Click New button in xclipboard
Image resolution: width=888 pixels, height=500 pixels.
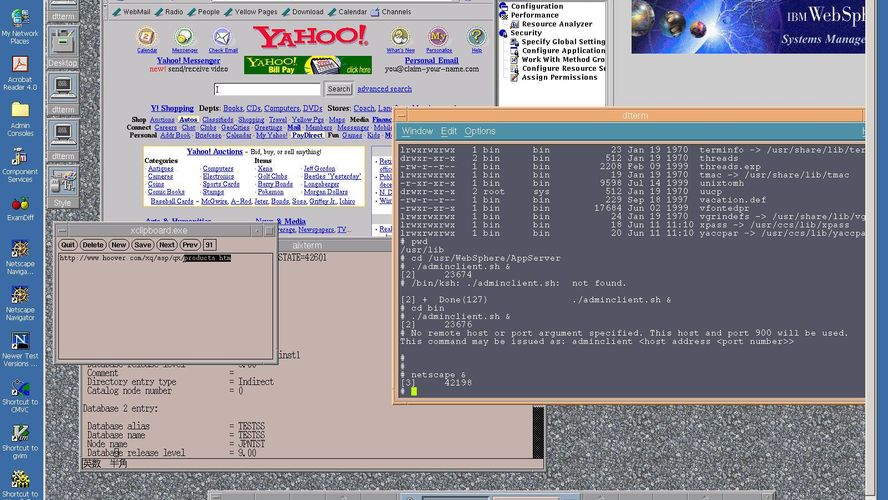pyautogui.click(x=118, y=245)
